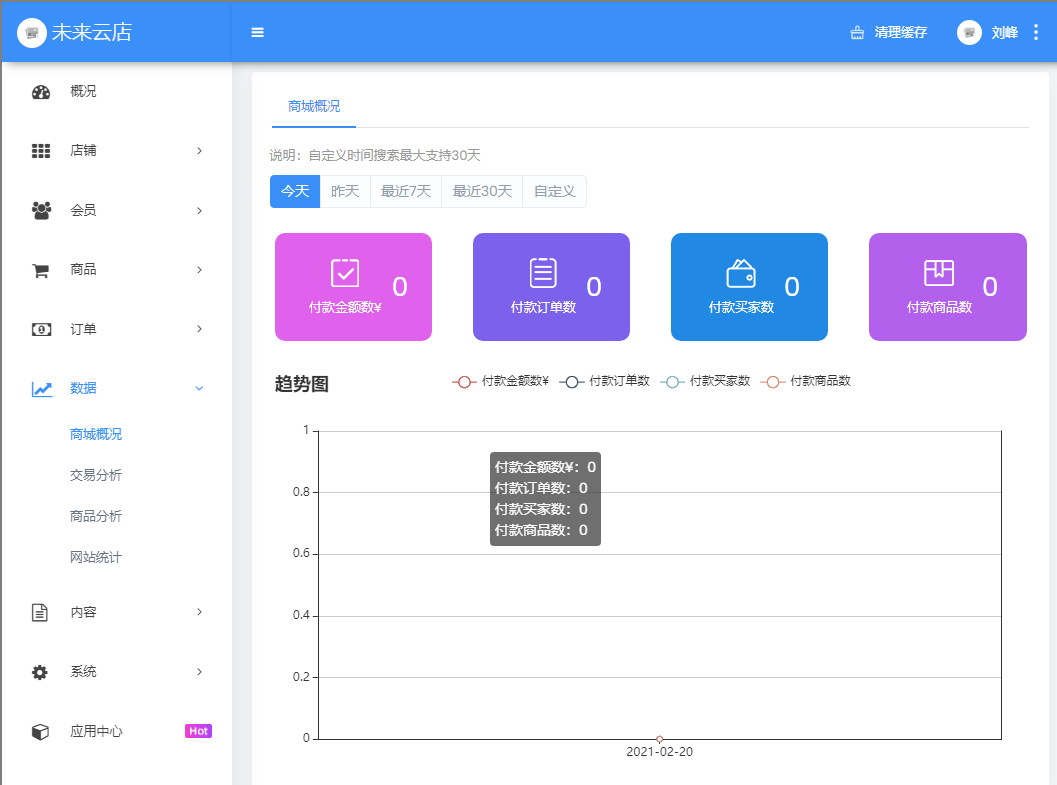Collapse the 数据 menu chevron
The height and width of the screenshot is (785, 1057).
(x=199, y=388)
